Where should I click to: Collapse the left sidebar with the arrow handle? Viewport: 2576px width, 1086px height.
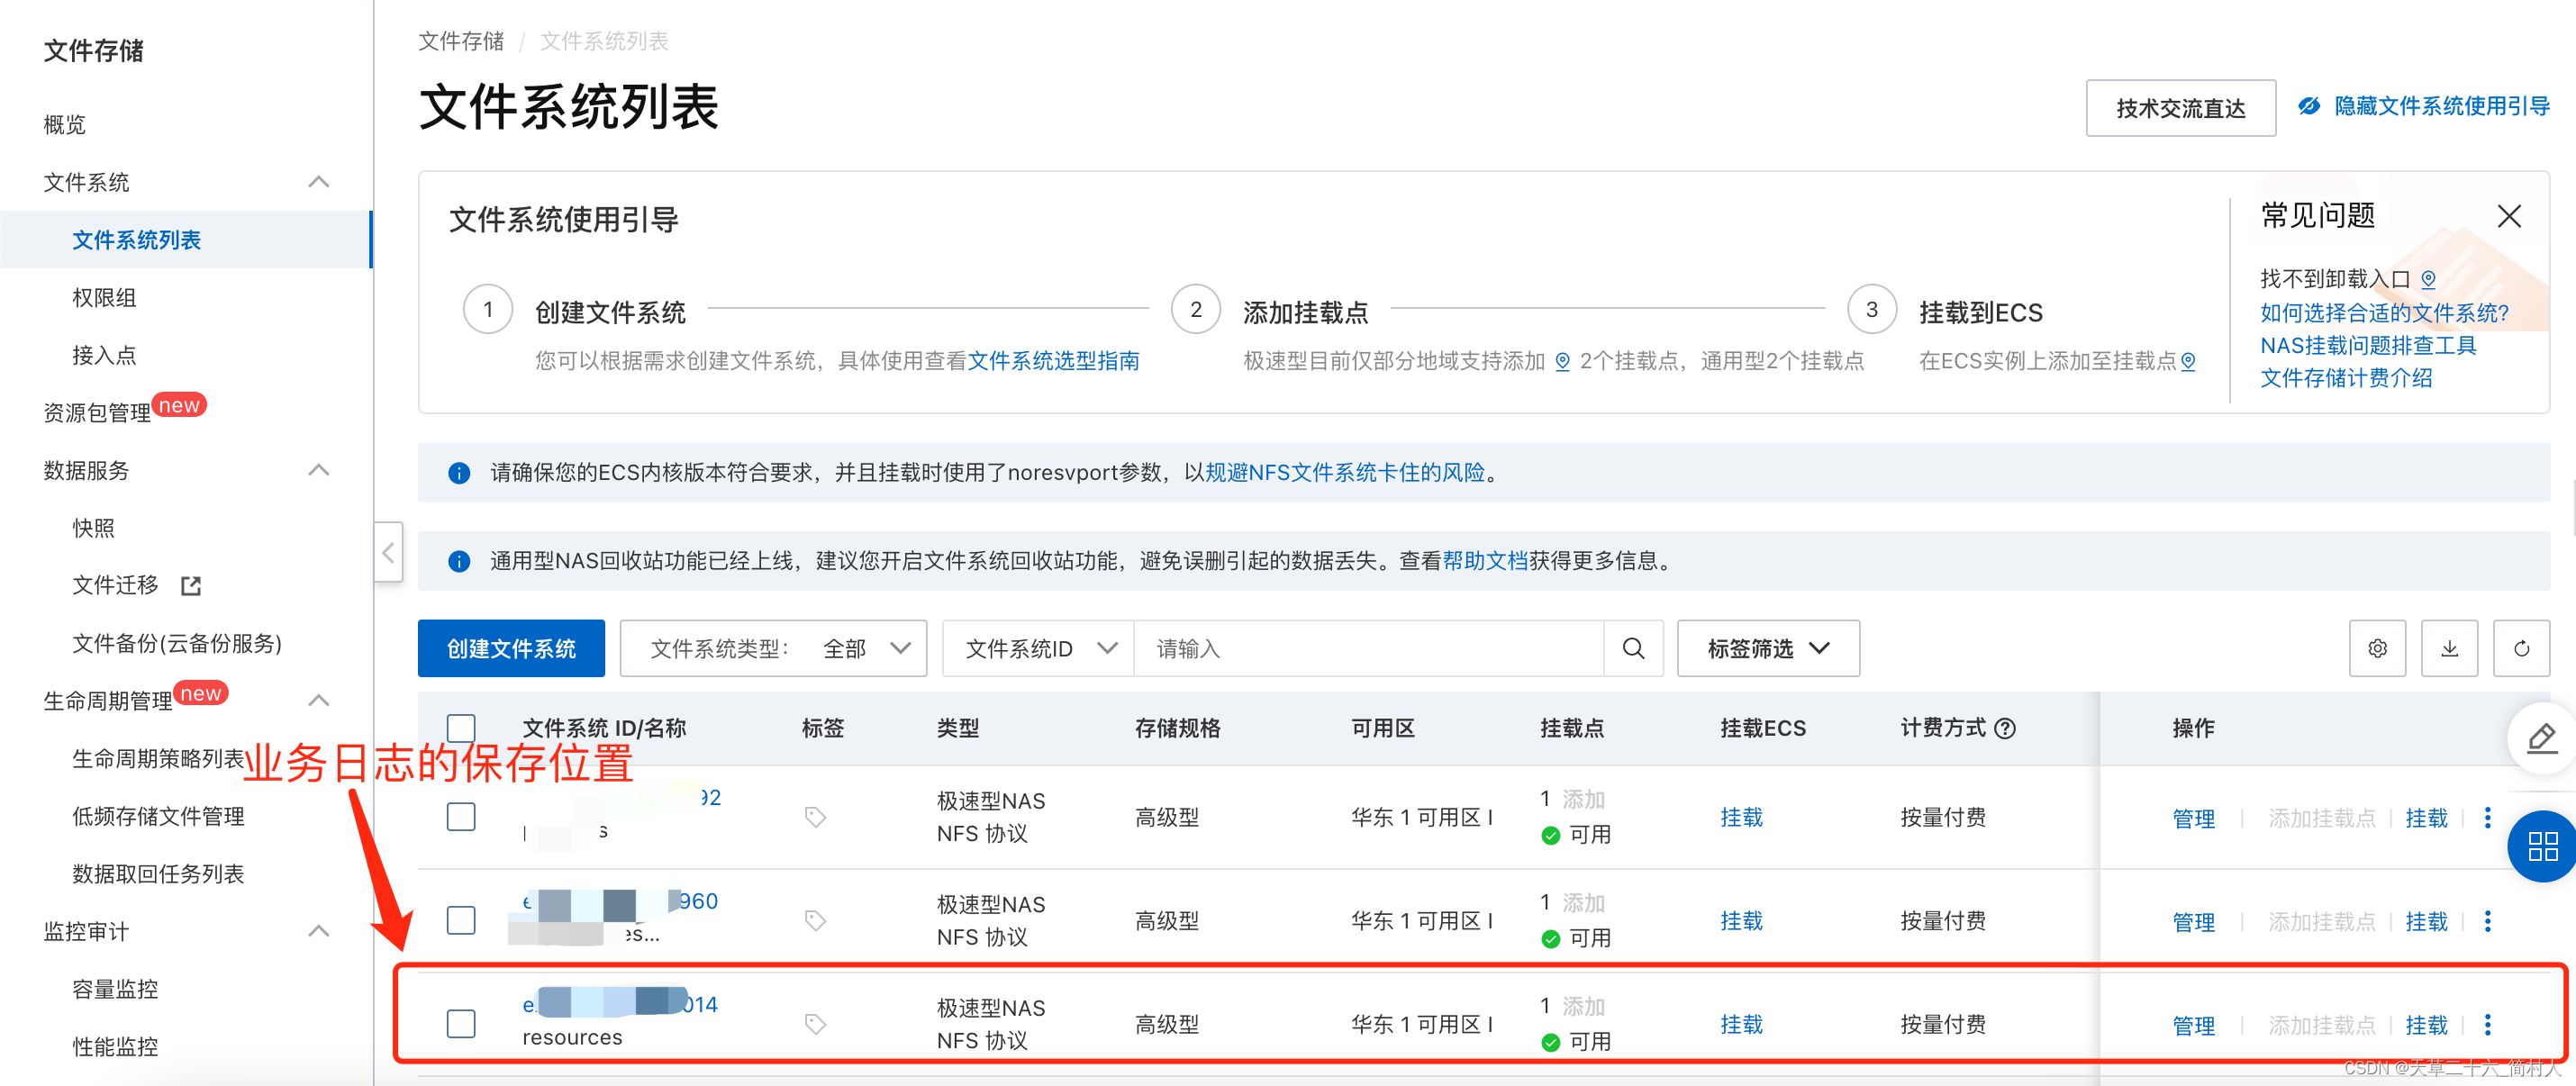coord(388,551)
